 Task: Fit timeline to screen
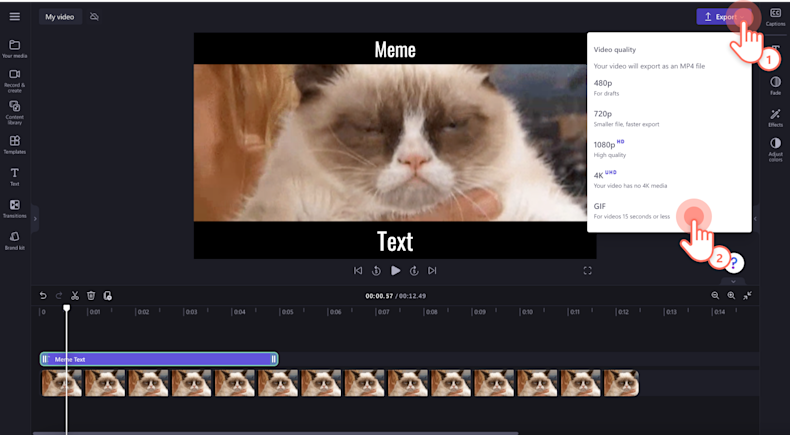(747, 295)
